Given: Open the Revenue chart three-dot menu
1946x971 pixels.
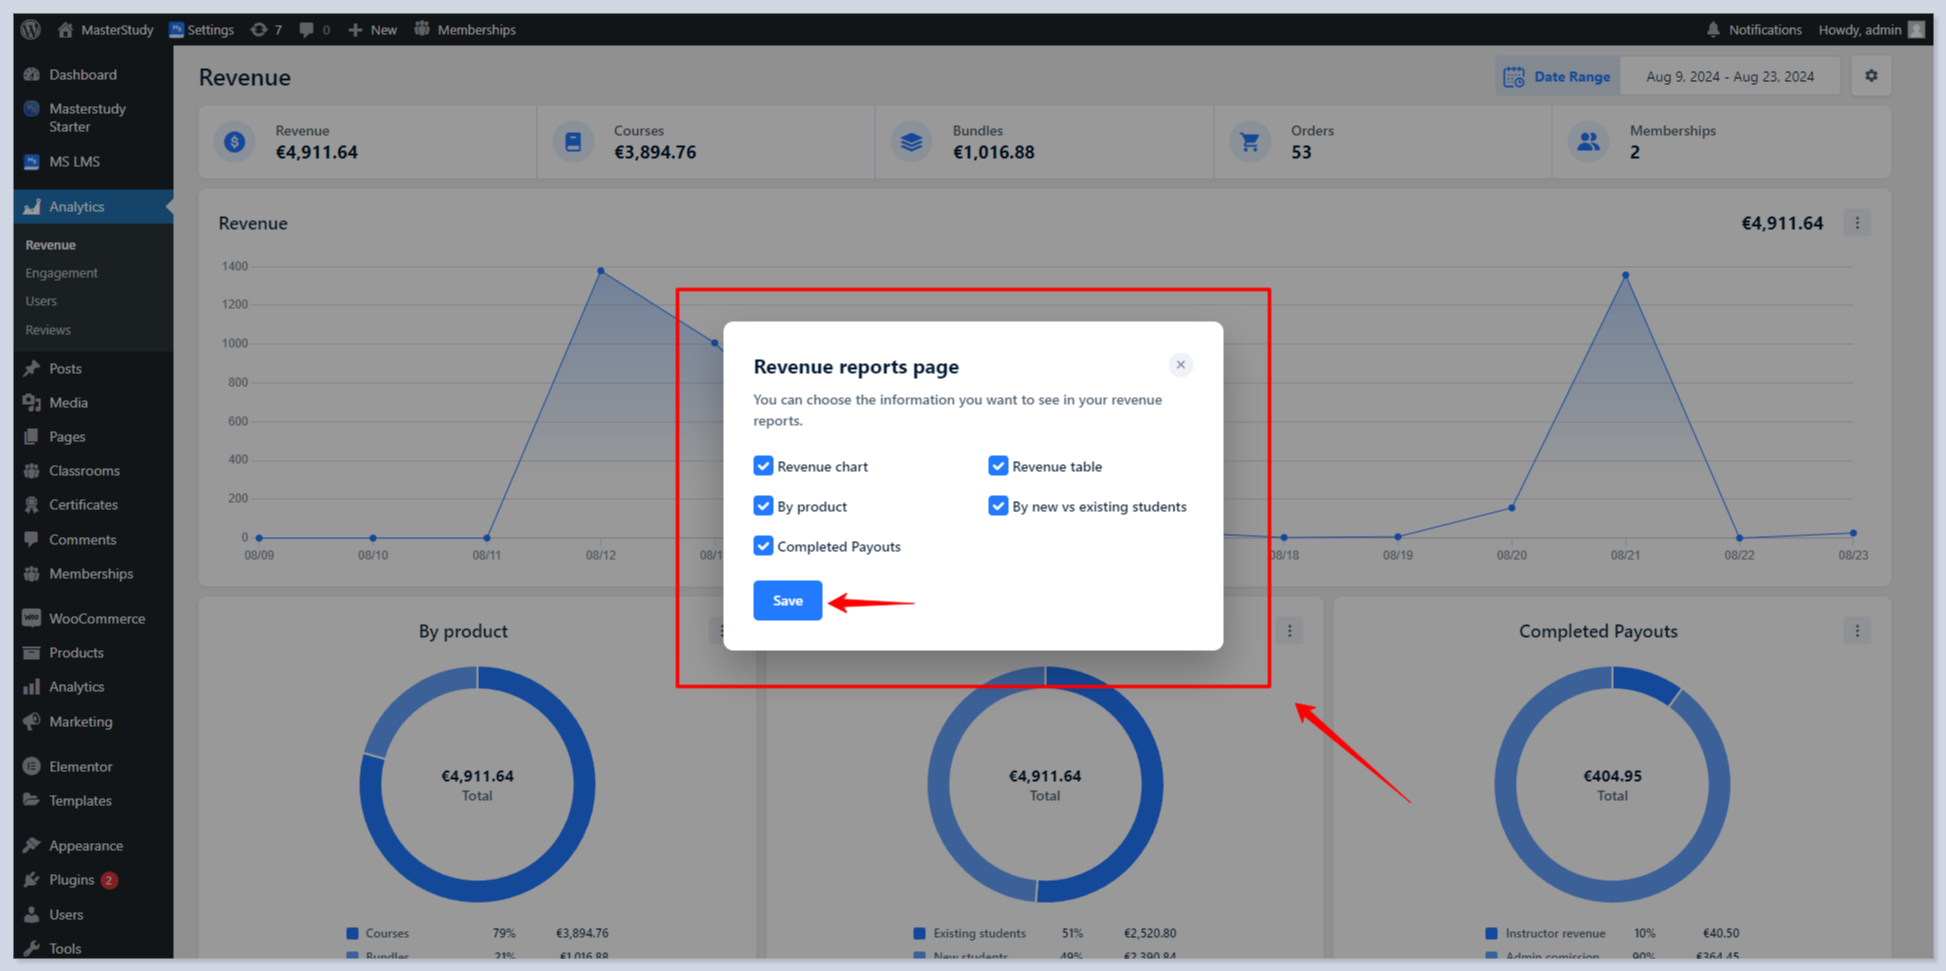Looking at the screenshot, I should coord(1857,223).
